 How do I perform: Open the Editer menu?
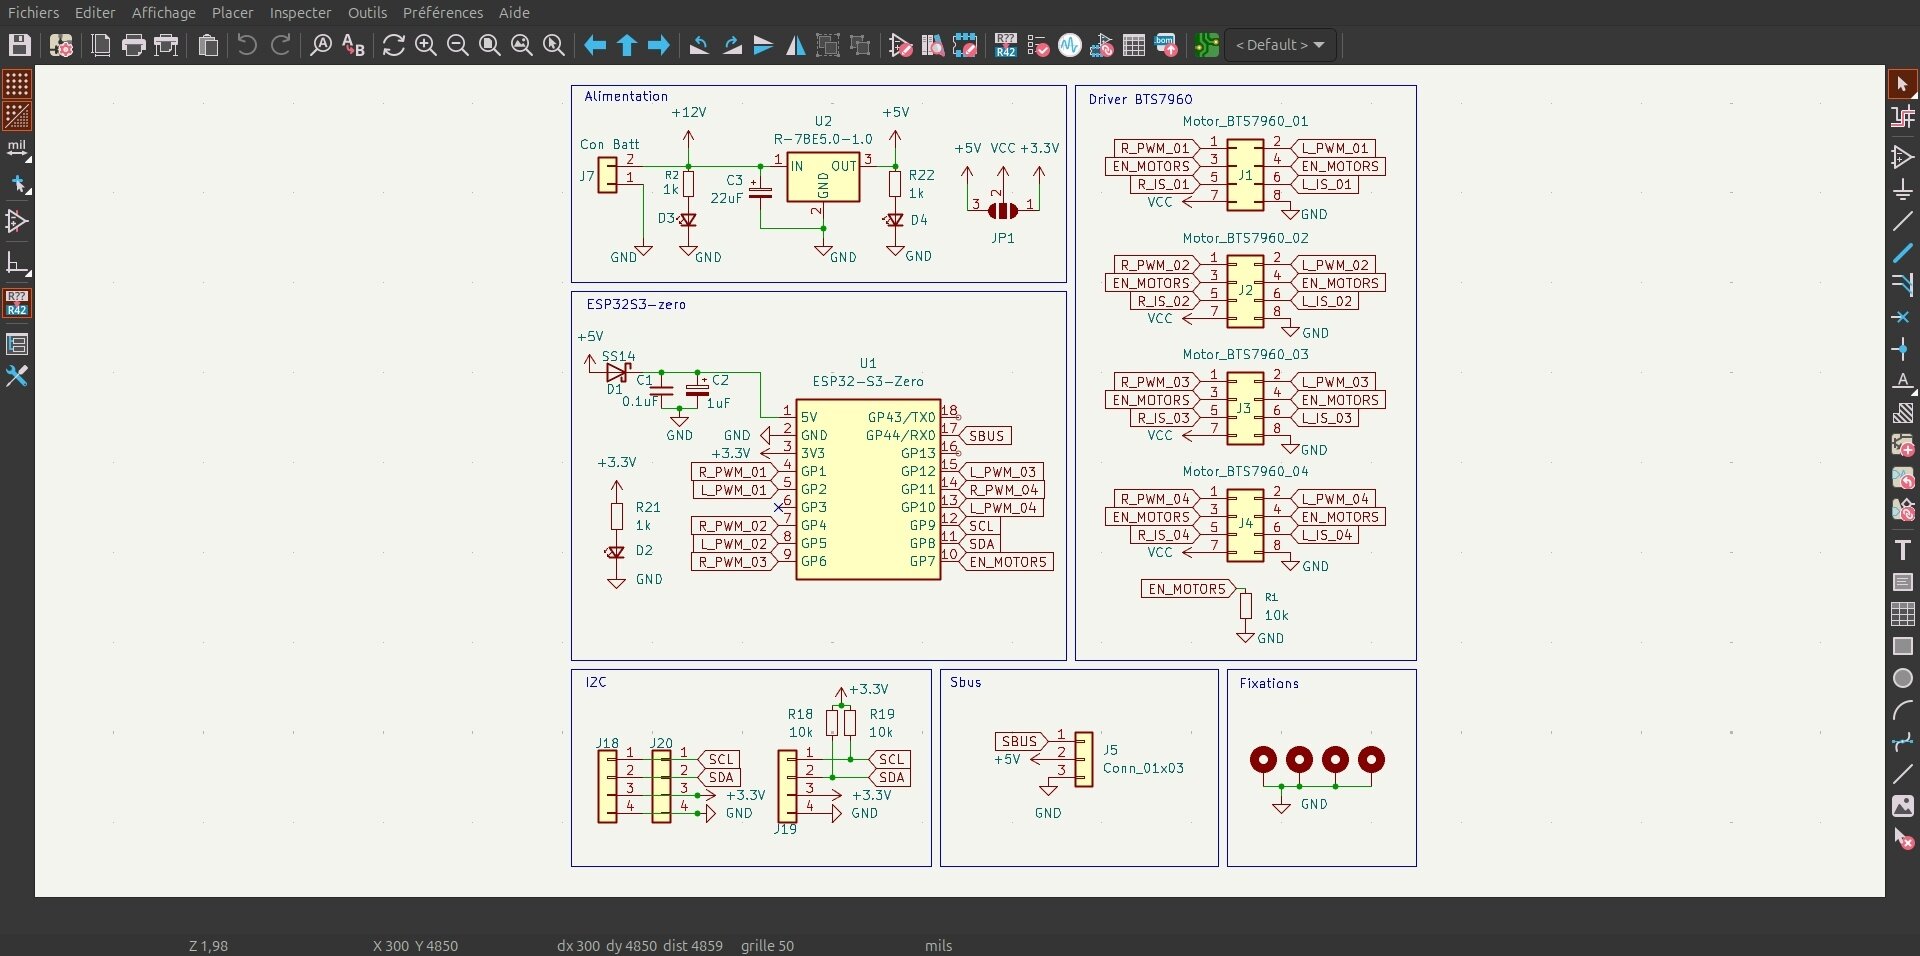click(95, 13)
